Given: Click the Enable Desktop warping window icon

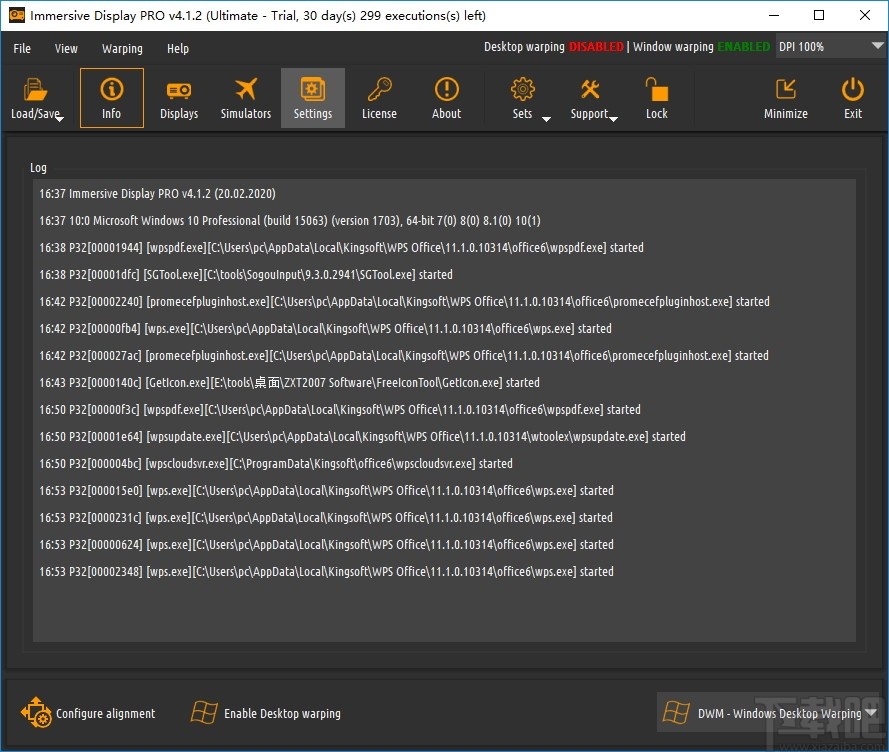Looking at the screenshot, I should click(x=204, y=712).
